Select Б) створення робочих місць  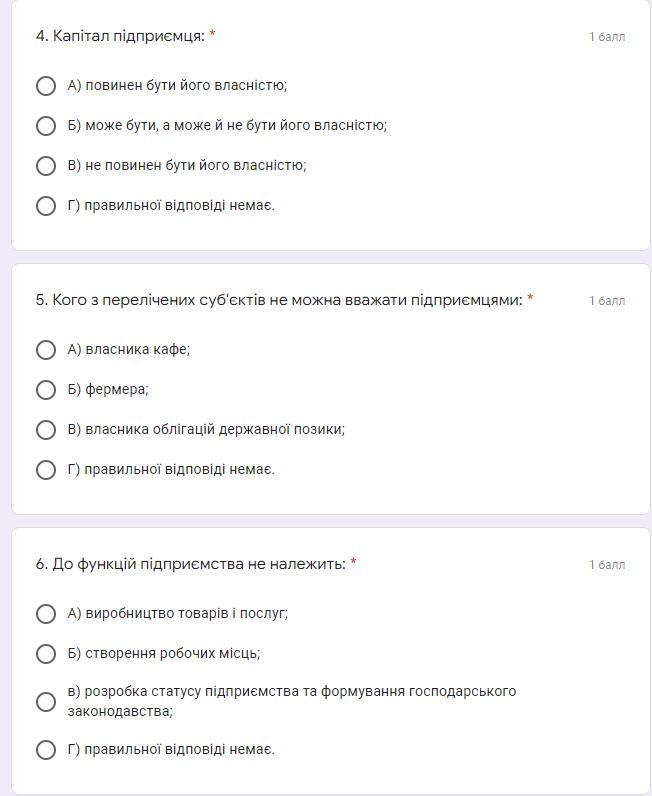coord(46,654)
